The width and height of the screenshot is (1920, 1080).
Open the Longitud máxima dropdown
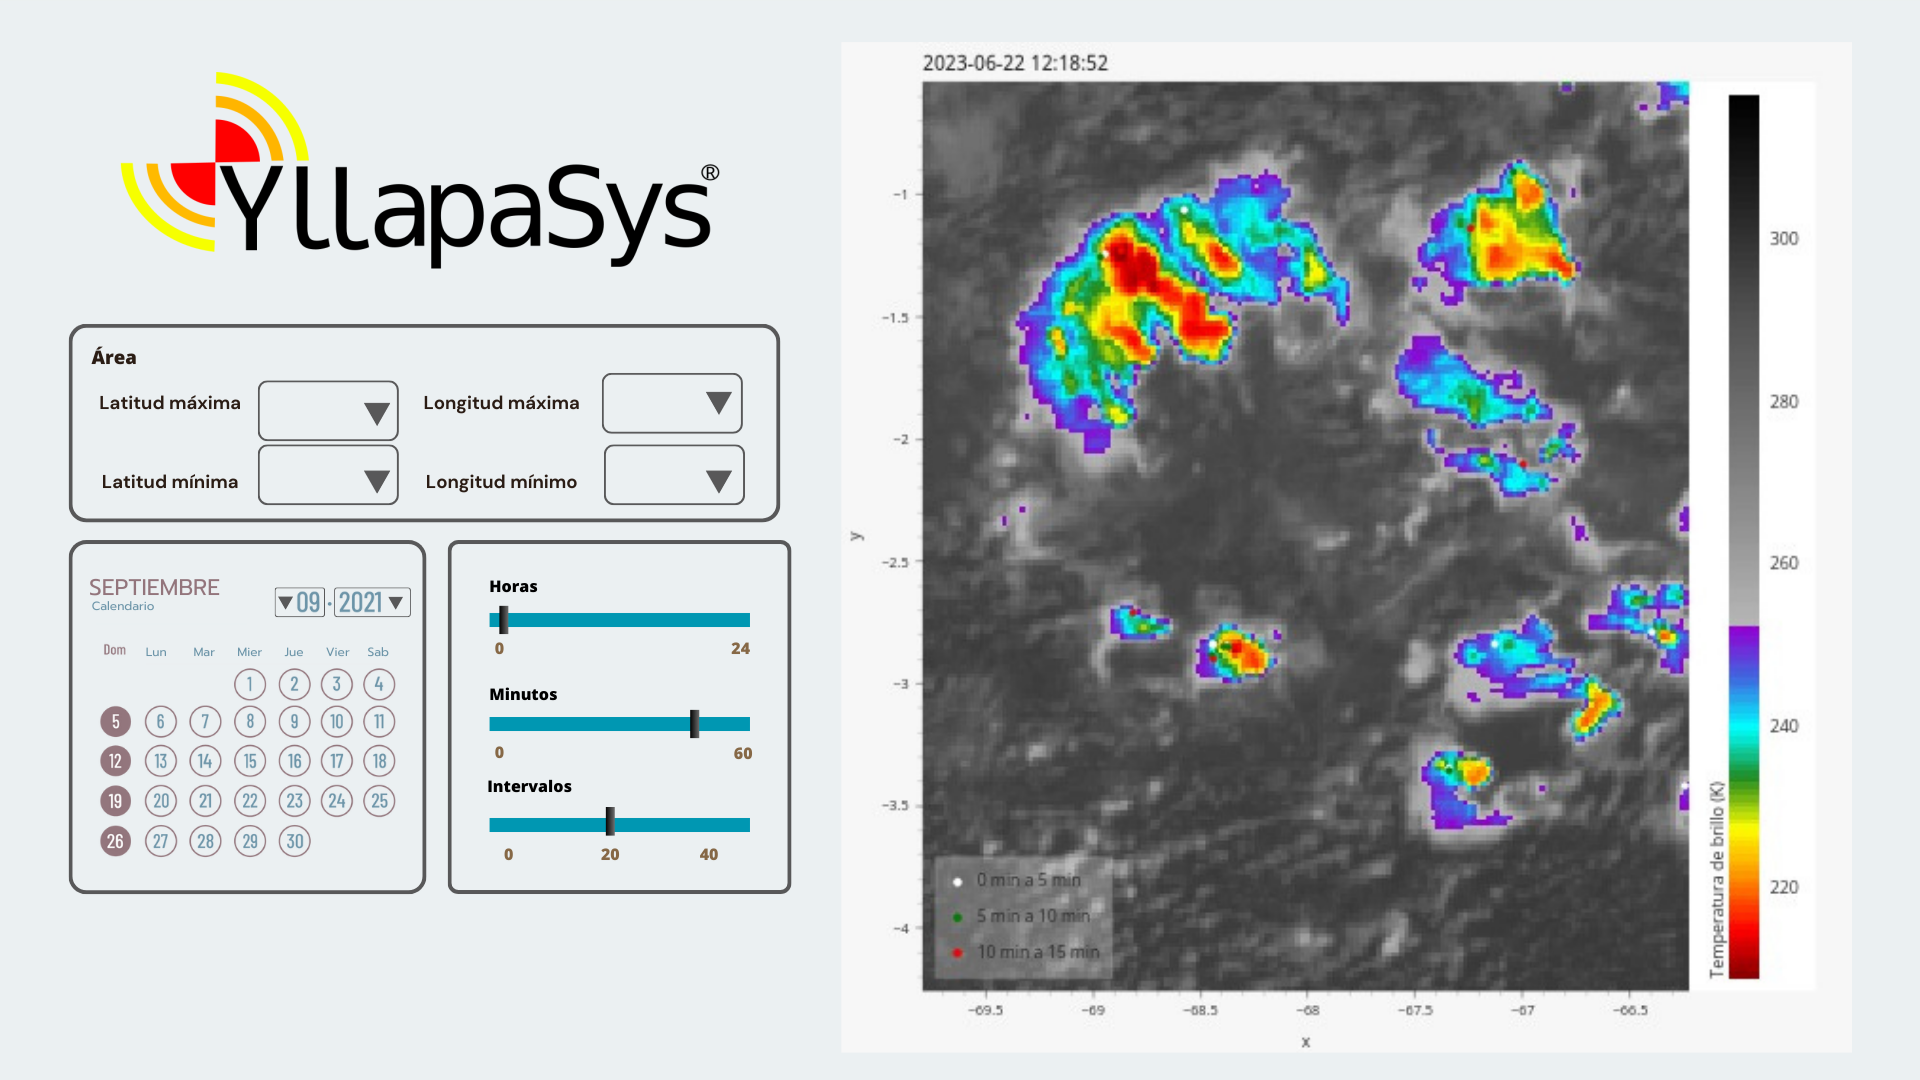[672, 403]
